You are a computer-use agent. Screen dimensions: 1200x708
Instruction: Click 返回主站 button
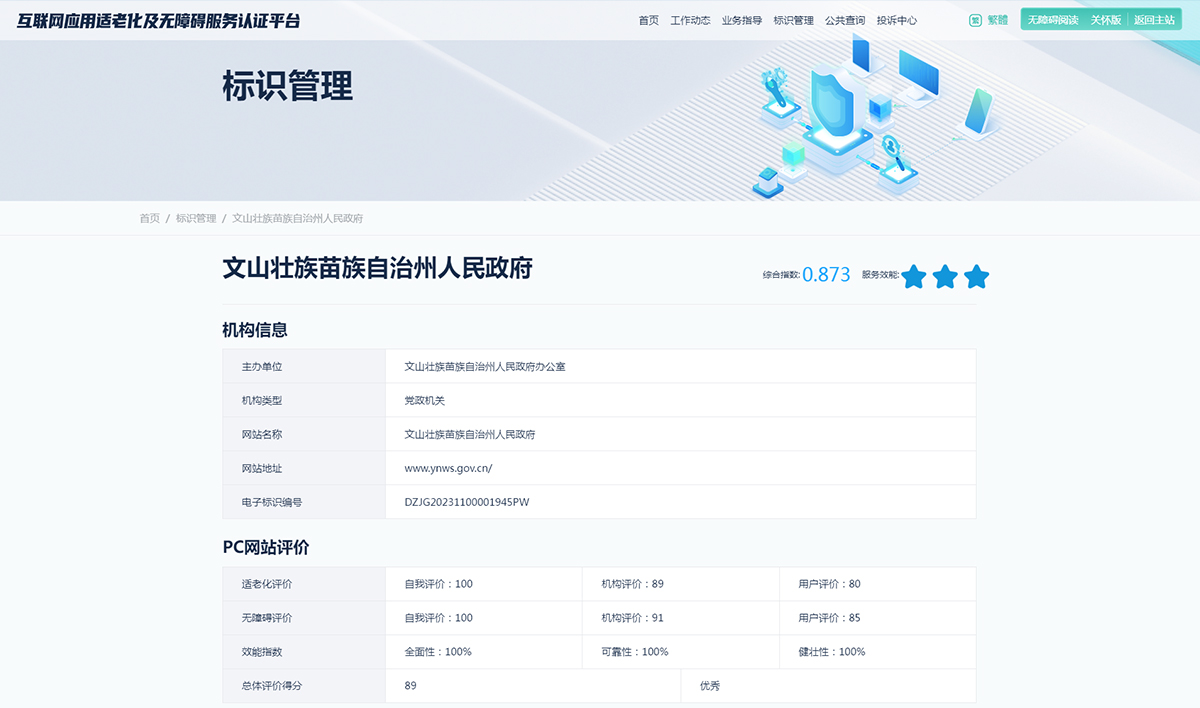click(1154, 20)
